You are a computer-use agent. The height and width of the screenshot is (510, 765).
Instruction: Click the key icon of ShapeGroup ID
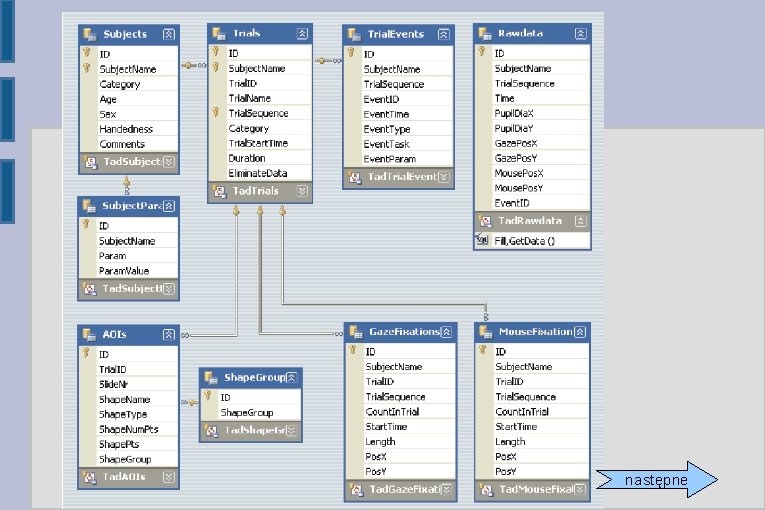(x=208, y=396)
